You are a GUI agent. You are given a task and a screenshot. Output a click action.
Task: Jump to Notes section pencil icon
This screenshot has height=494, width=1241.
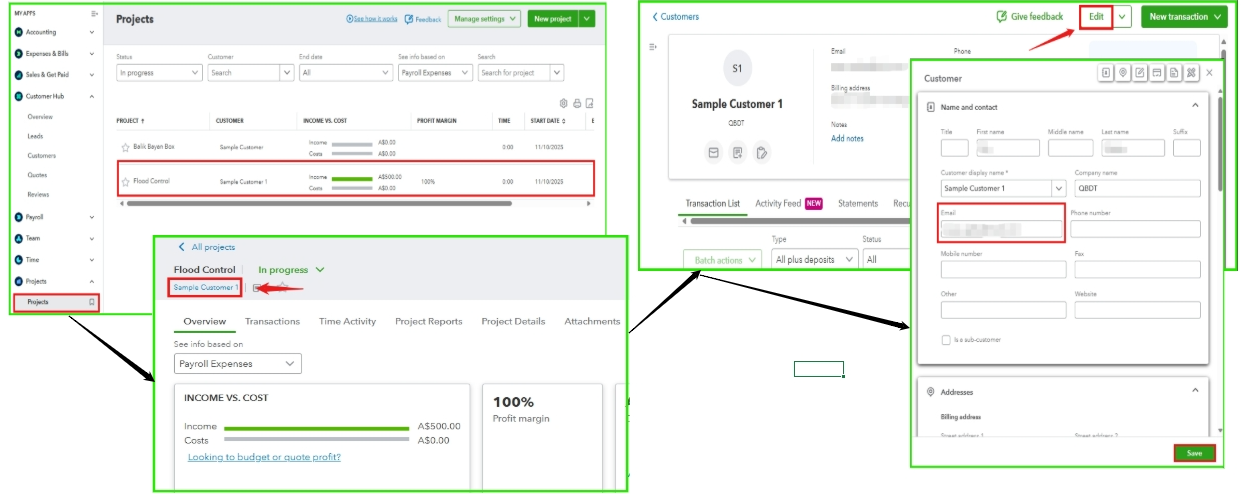pos(1140,73)
